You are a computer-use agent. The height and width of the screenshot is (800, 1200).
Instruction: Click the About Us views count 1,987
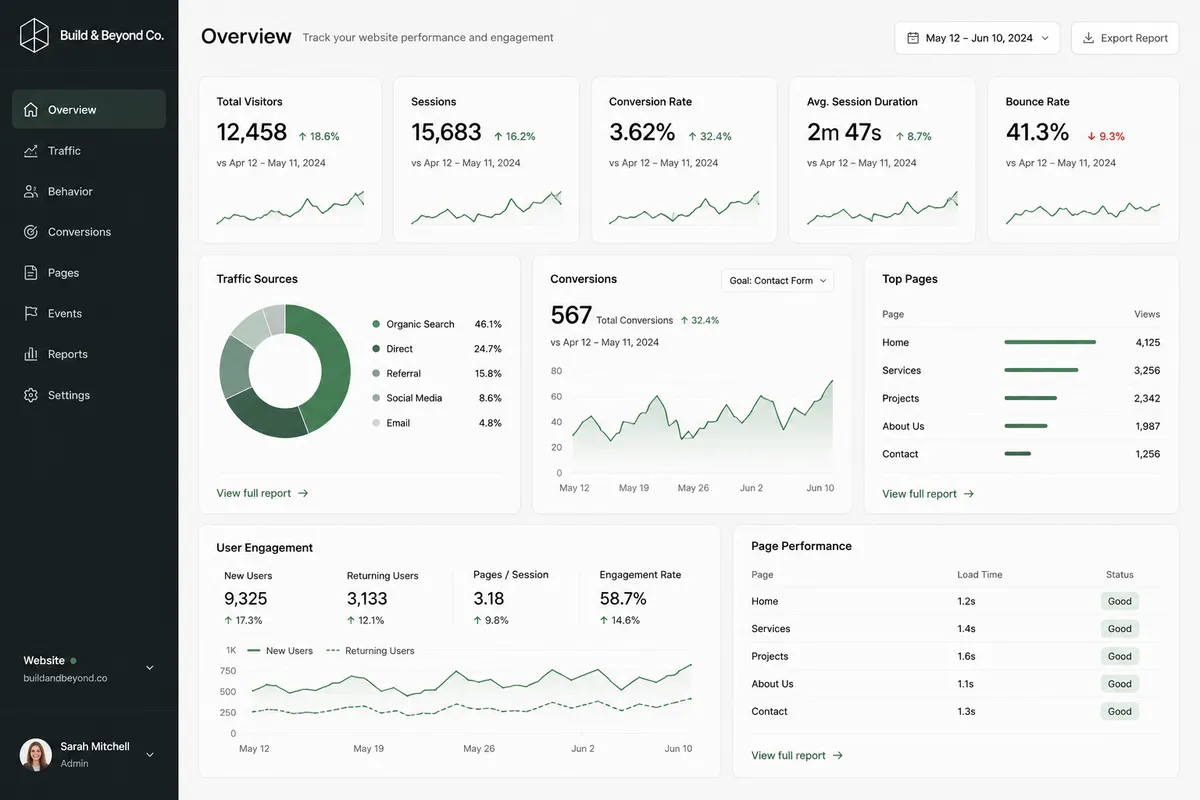coord(1148,426)
